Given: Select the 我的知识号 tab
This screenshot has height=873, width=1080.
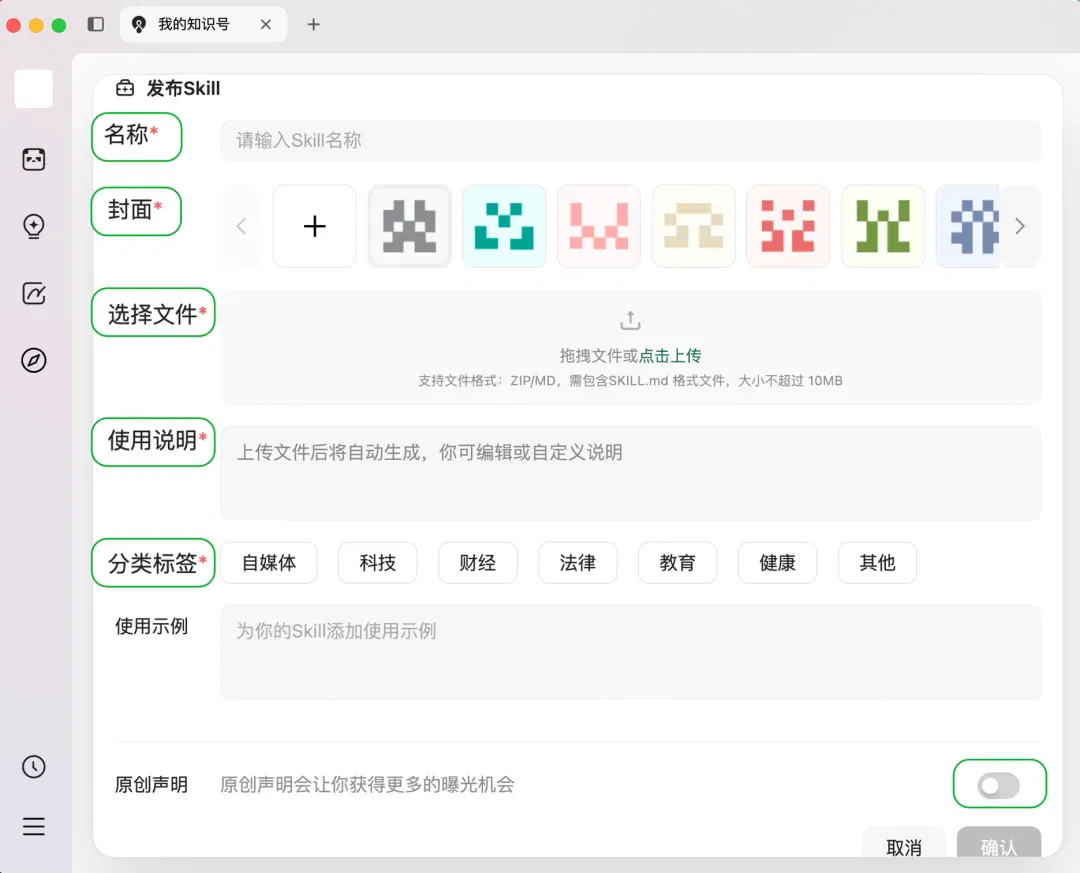Looking at the screenshot, I should [203, 24].
